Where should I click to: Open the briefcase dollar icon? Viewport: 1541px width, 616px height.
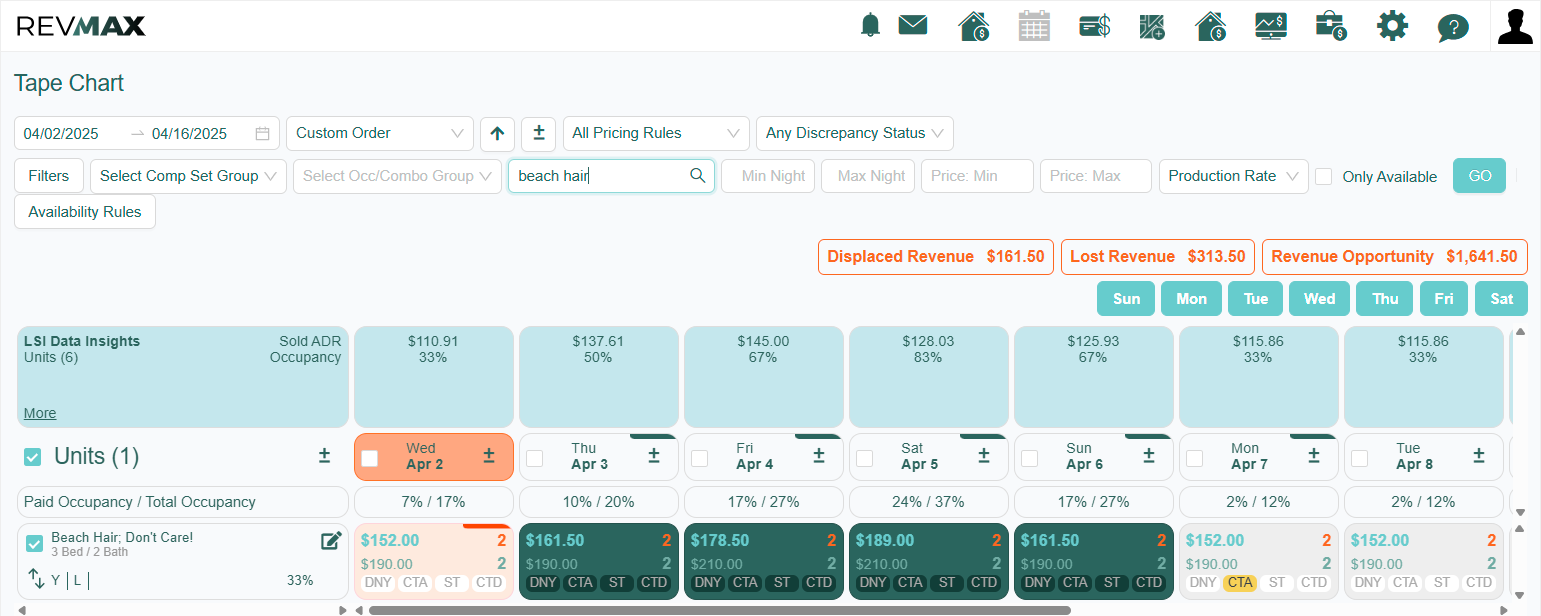pyautogui.click(x=1331, y=26)
